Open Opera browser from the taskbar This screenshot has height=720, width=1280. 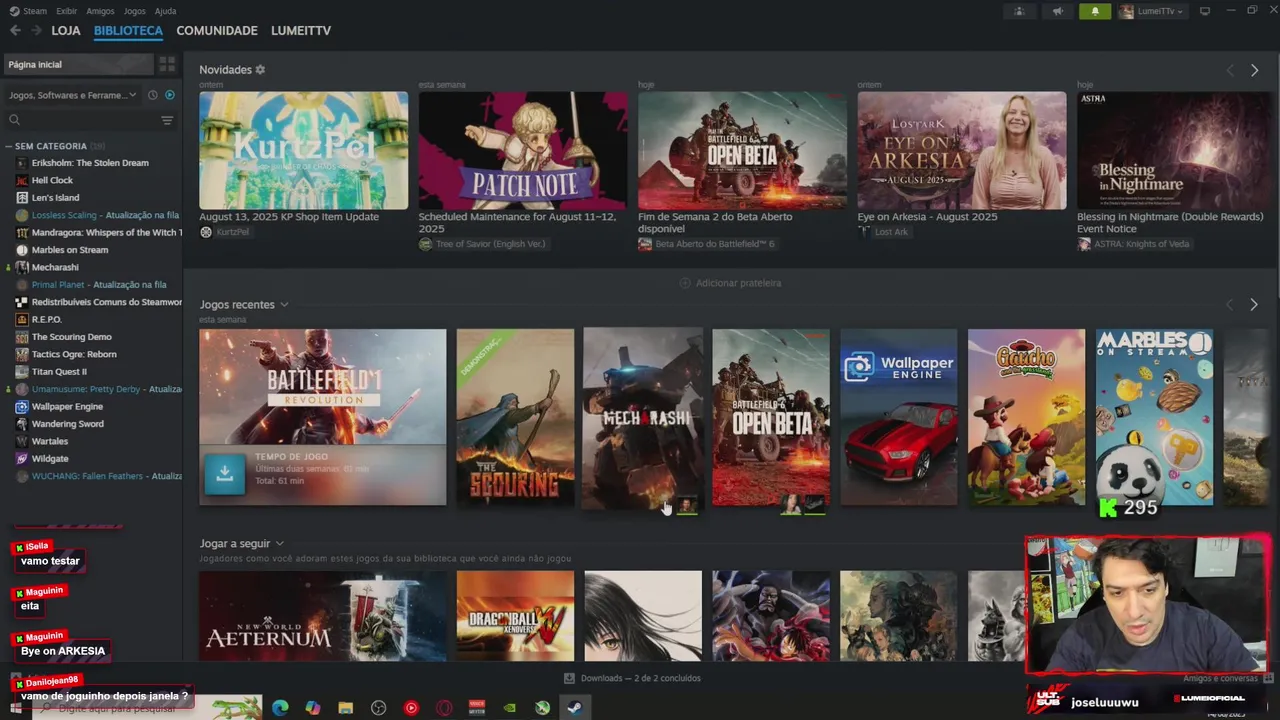(444, 708)
